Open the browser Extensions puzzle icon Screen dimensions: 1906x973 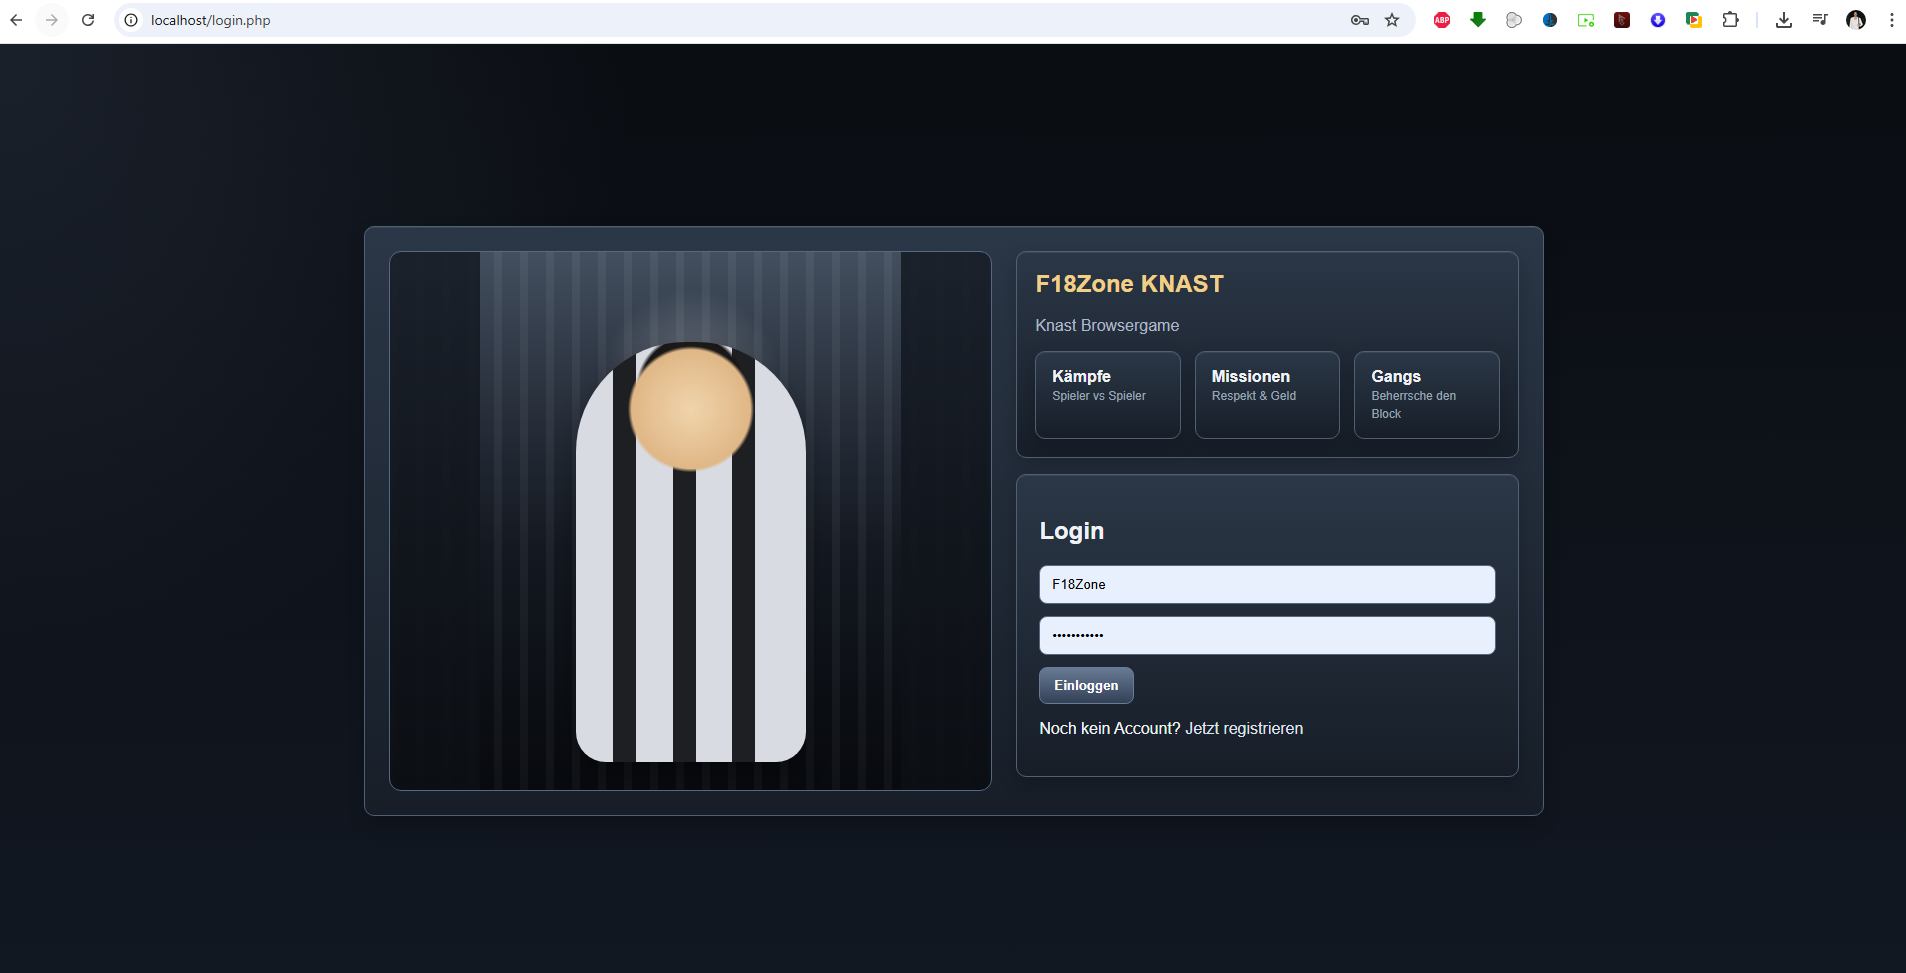1730,20
